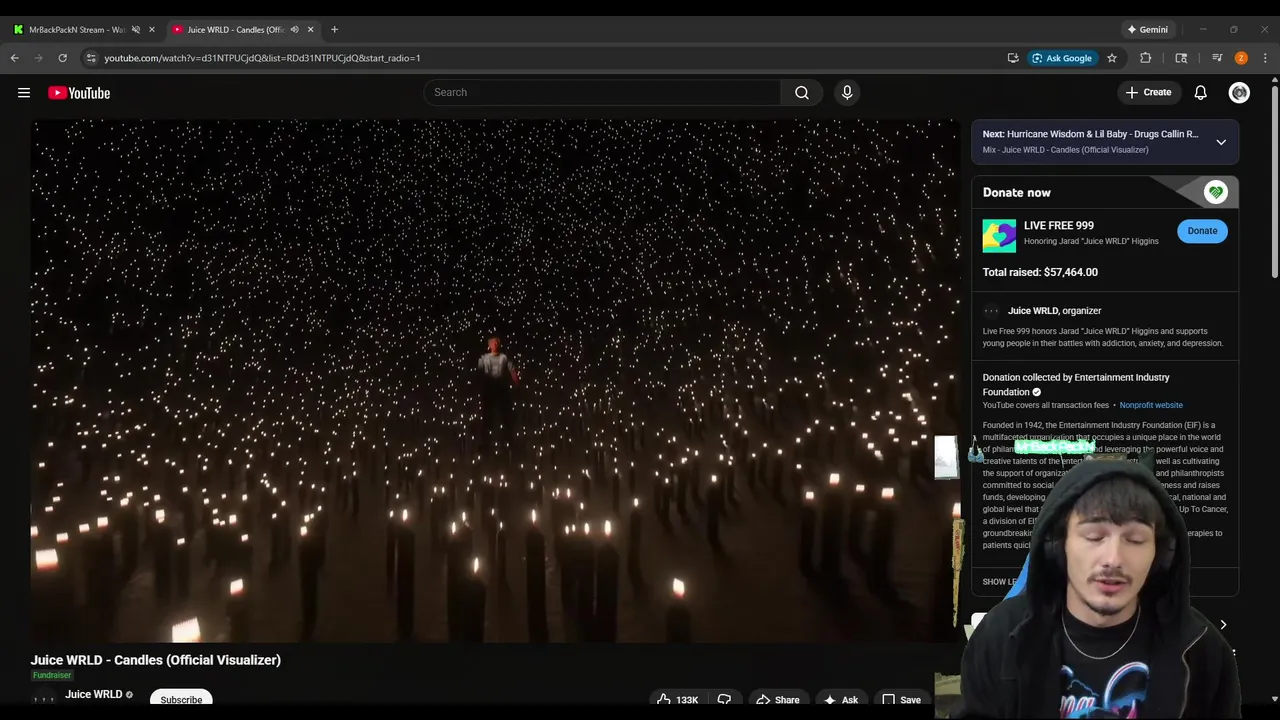This screenshot has width=1280, height=720.
Task: Click the address bar URL
Action: point(262,58)
